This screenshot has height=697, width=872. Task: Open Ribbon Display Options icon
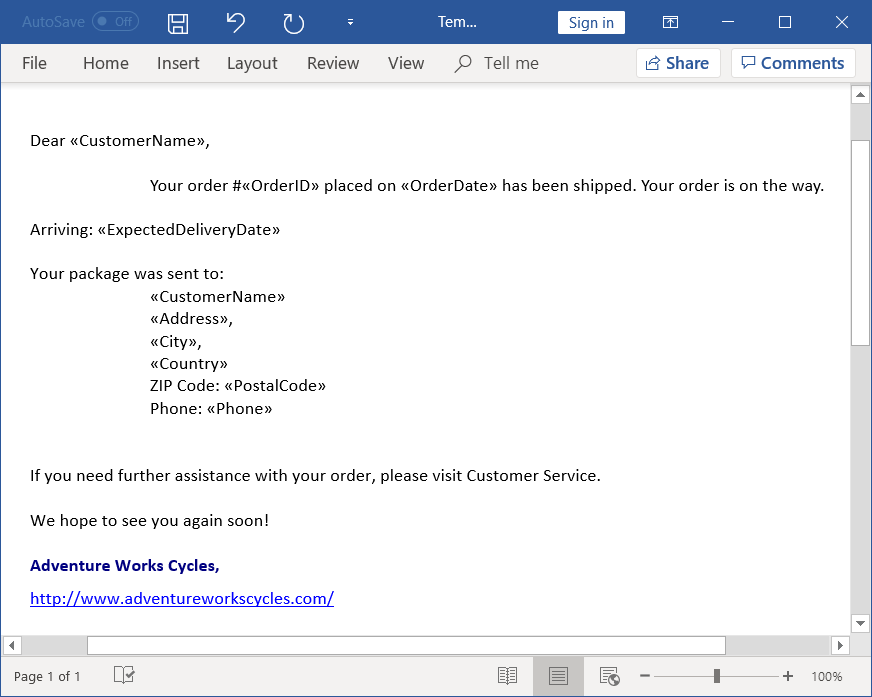point(671,22)
